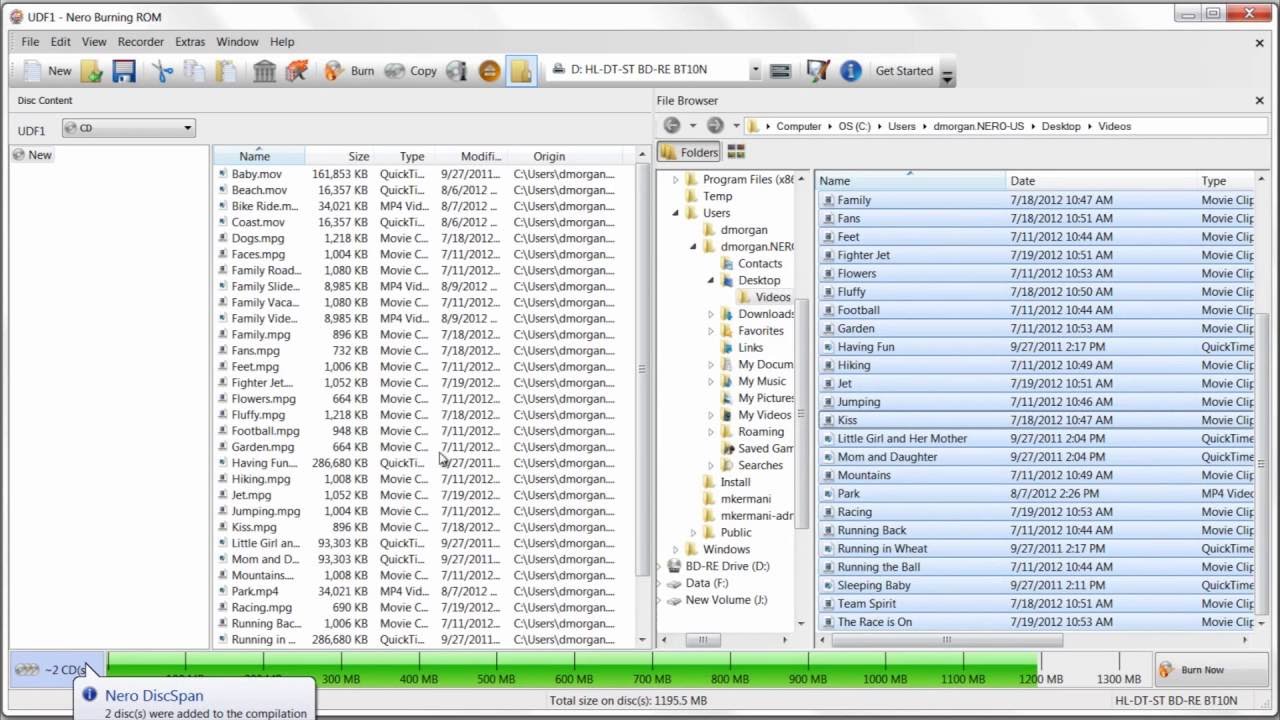Click Desktop in the breadcrumb path
The image size is (1280, 720).
1061,126
